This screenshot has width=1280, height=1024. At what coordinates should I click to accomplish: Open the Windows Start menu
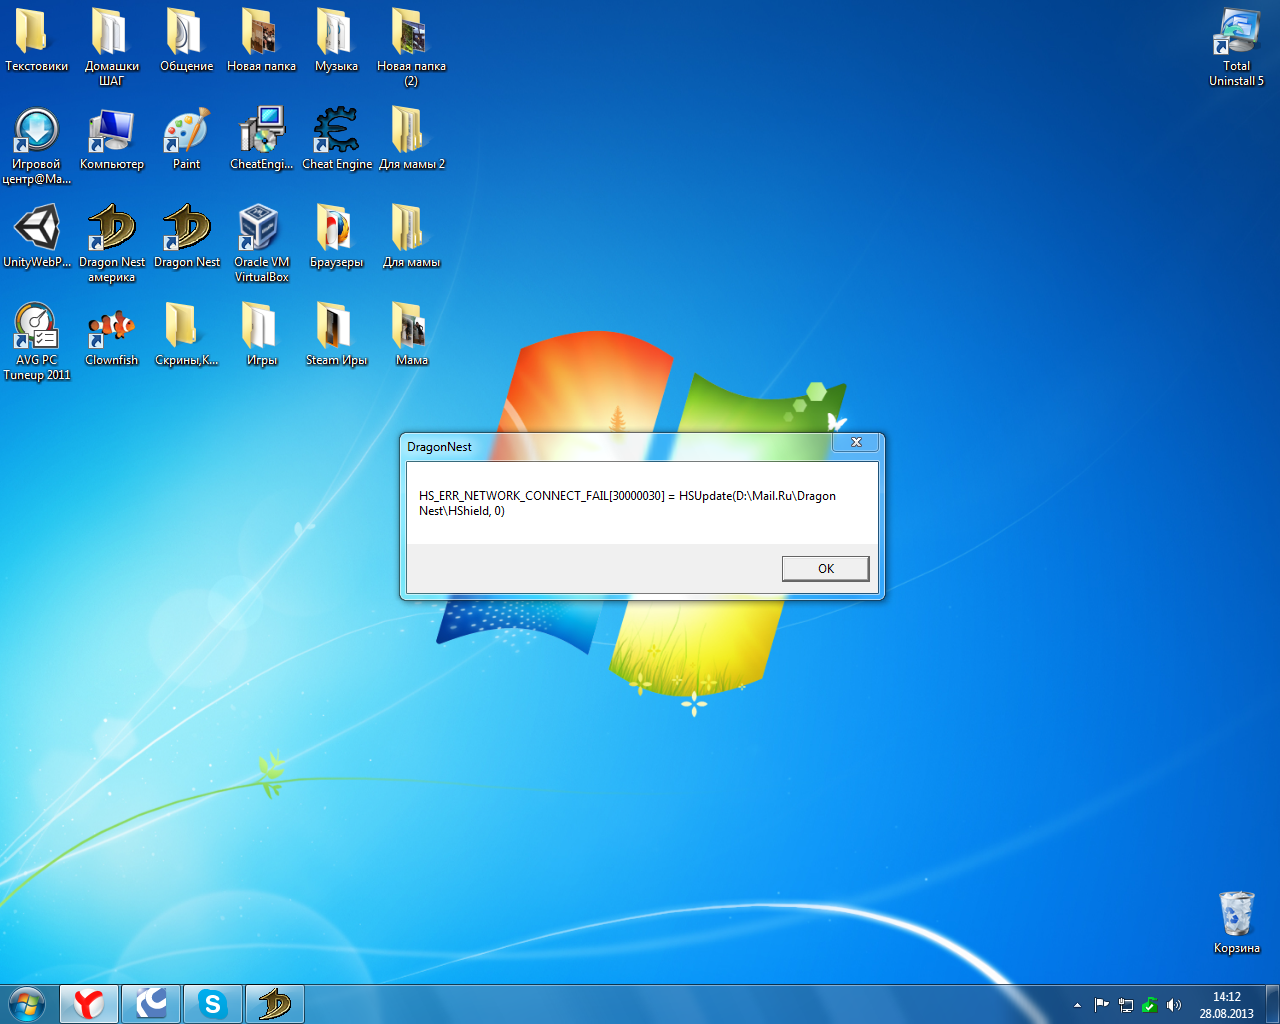tap(27, 1004)
